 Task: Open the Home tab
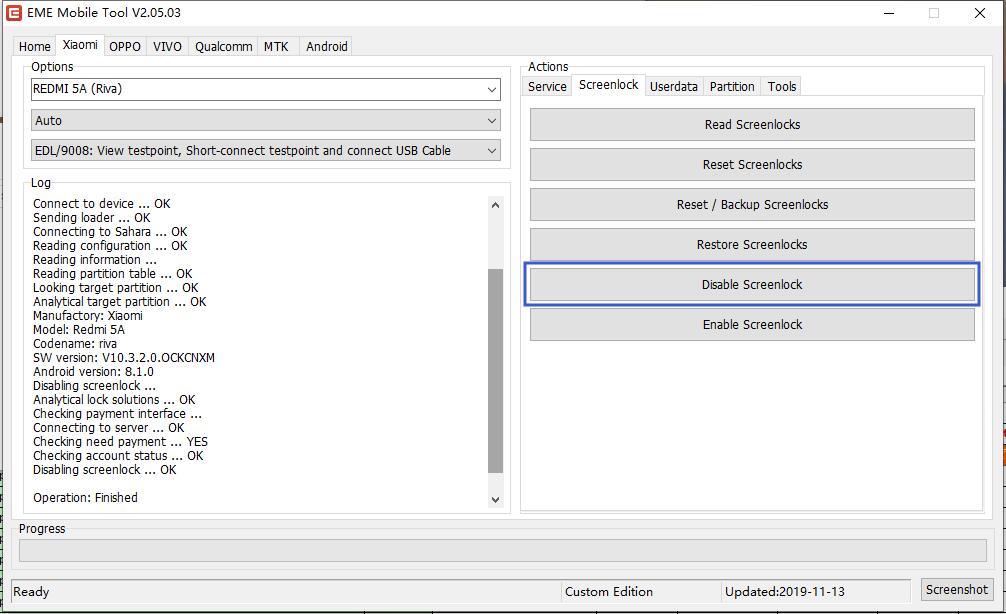coord(35,46)
